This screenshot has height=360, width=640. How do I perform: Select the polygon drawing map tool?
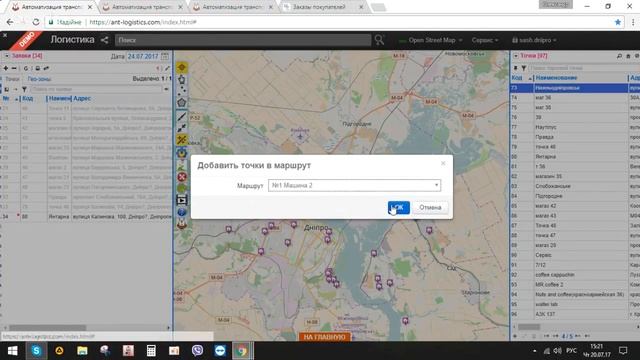coord(182,102)
